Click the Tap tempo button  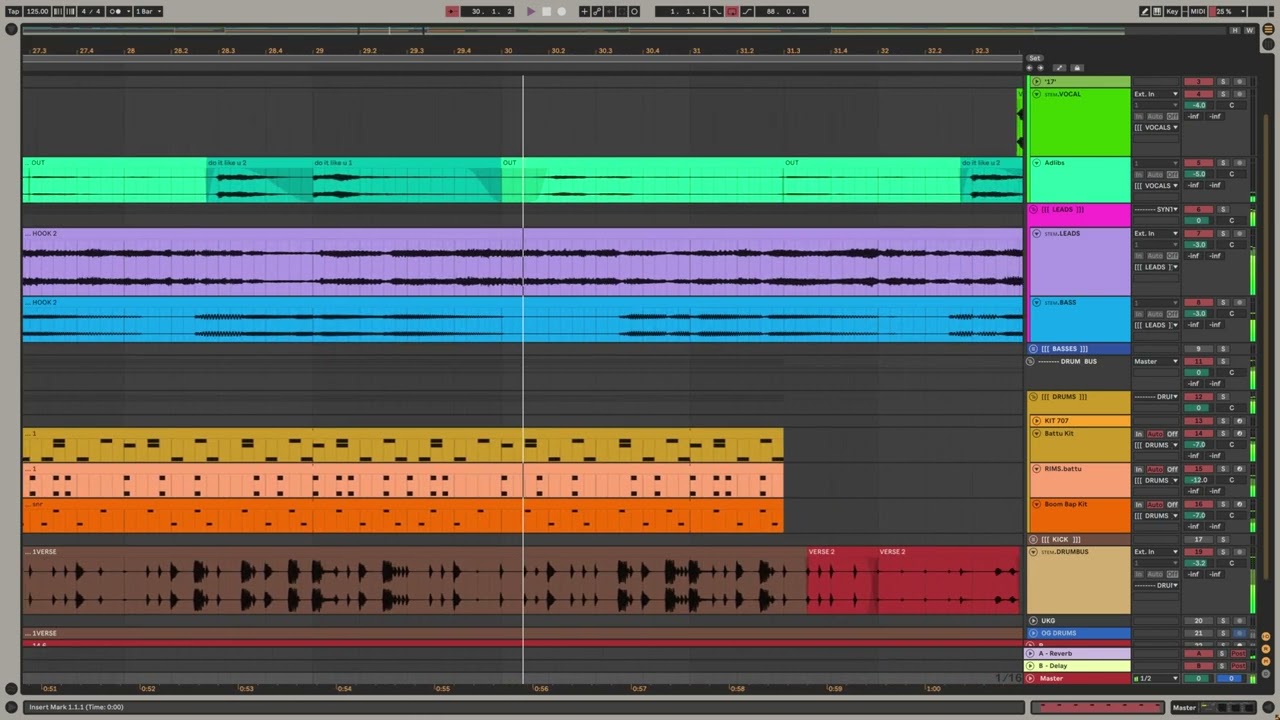(13, 11)
